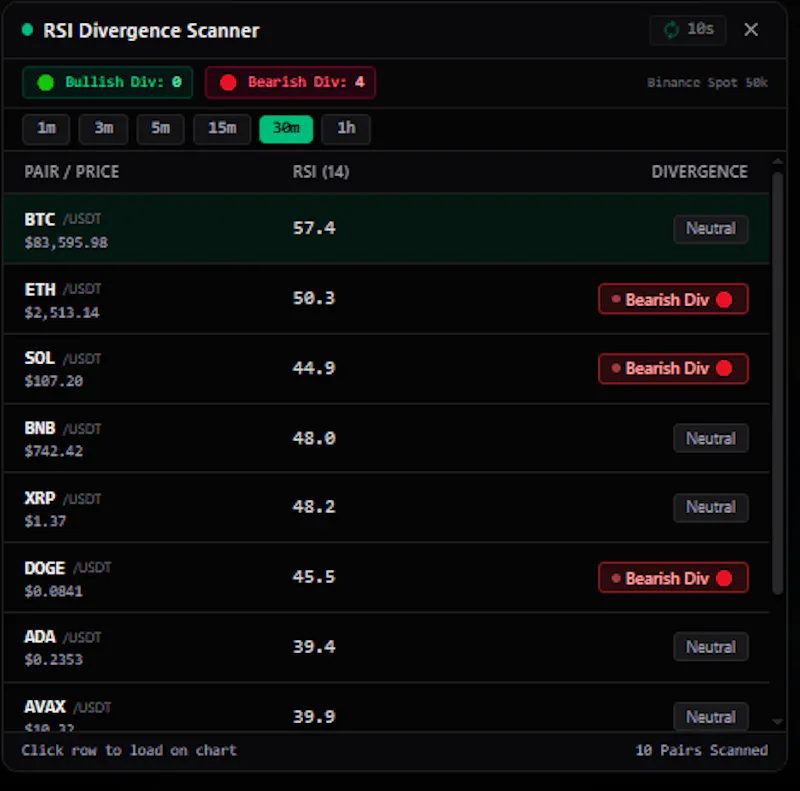Viewport: 800px width, 791px height.
Task: Load DOGE pair on chart
Action: coord(387,578)
